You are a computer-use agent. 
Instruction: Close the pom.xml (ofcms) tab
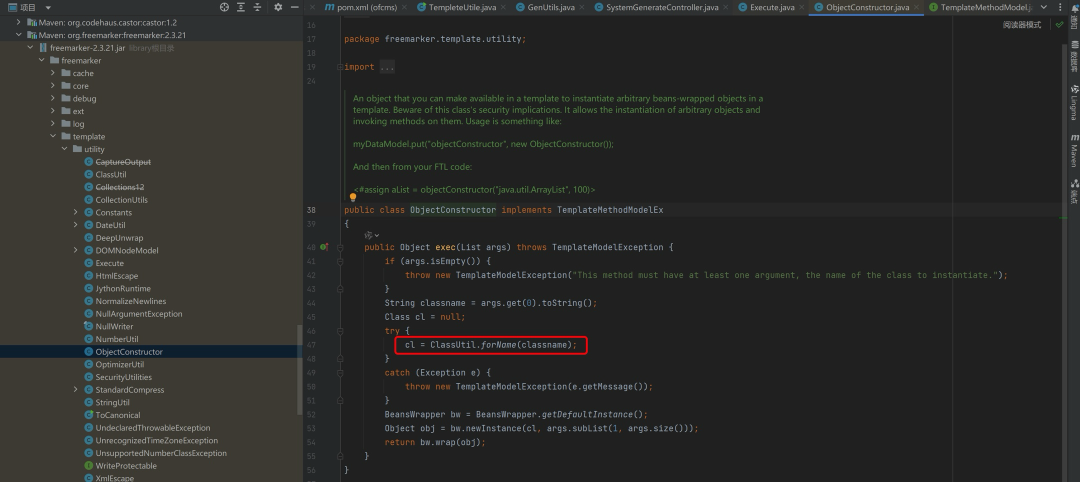pos(406,7)
